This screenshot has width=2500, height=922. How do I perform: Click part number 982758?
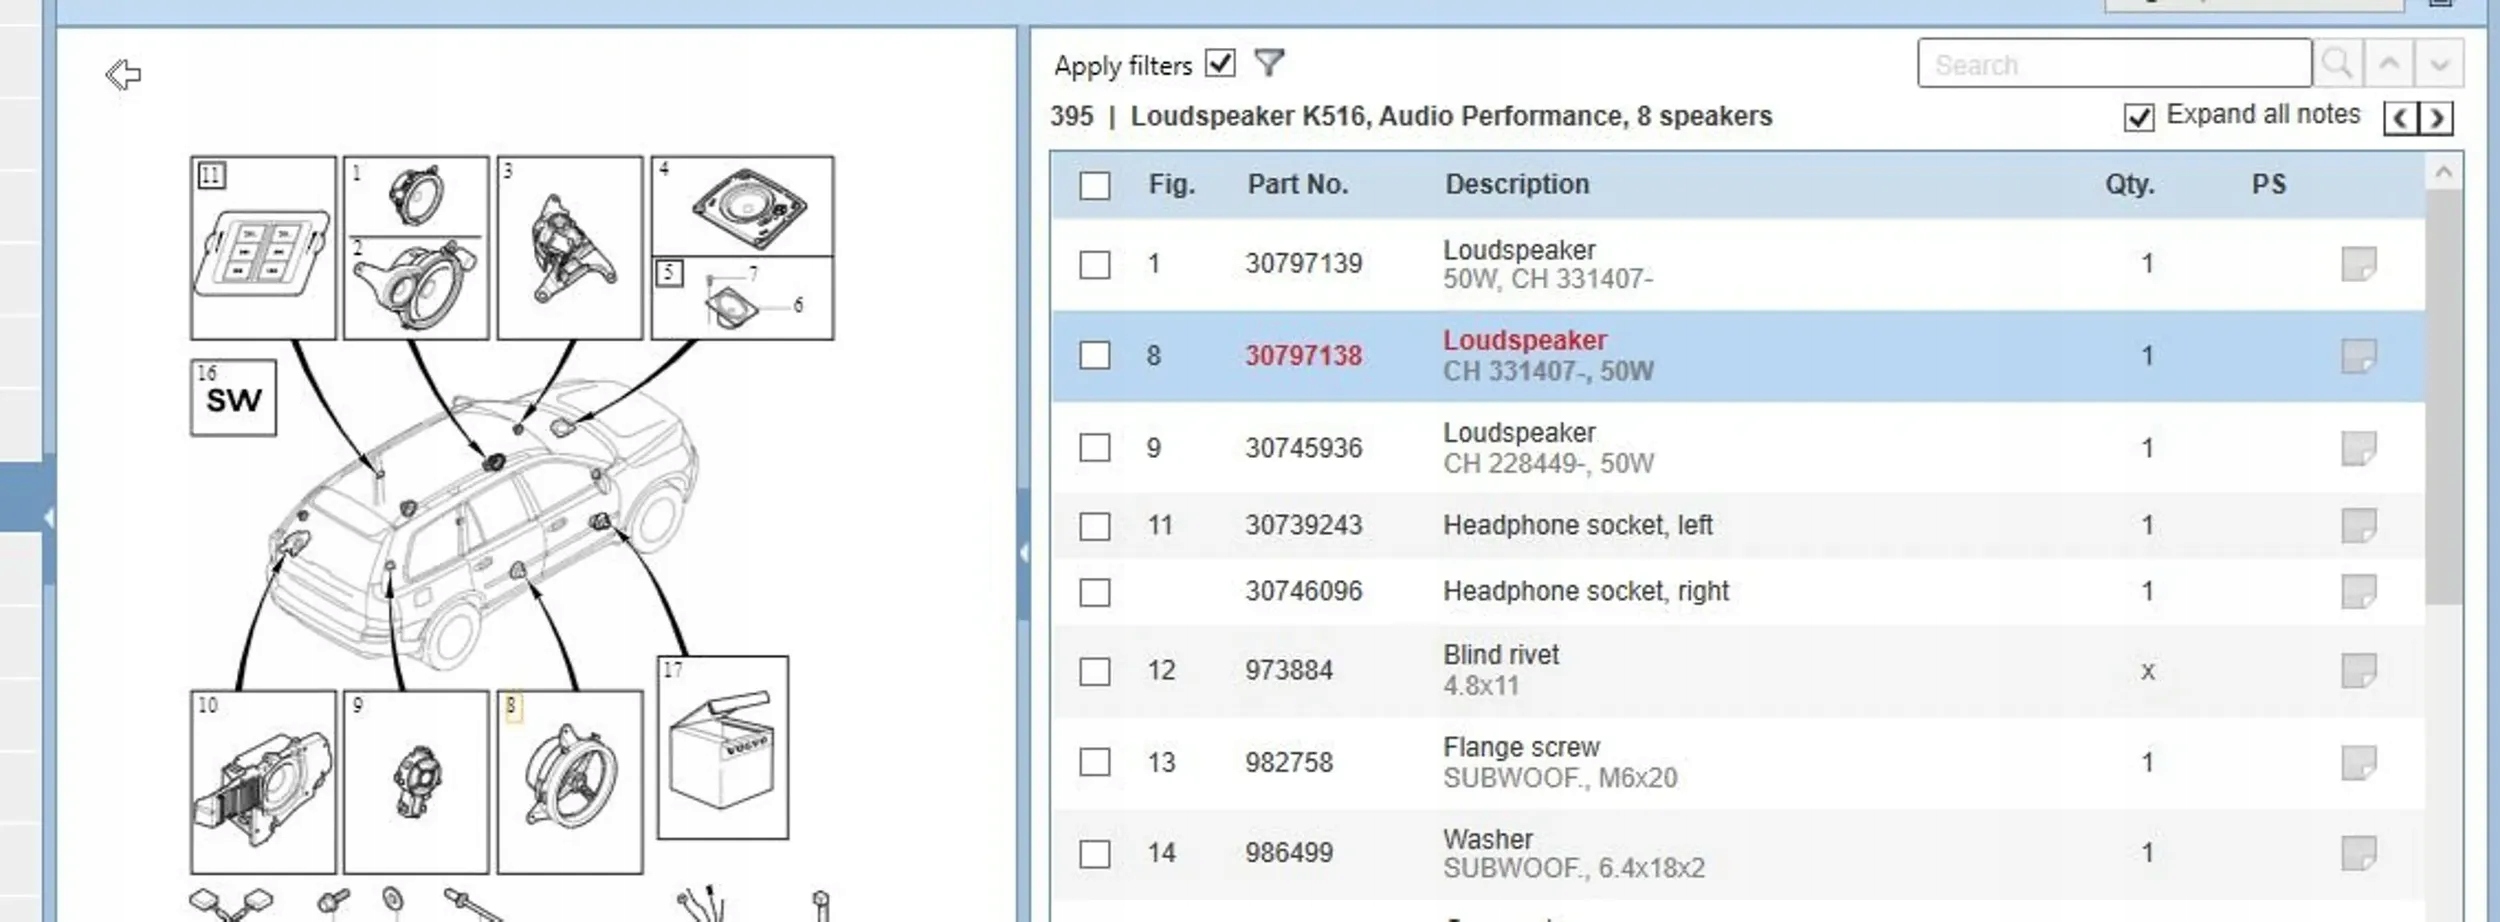point(1289,763)
